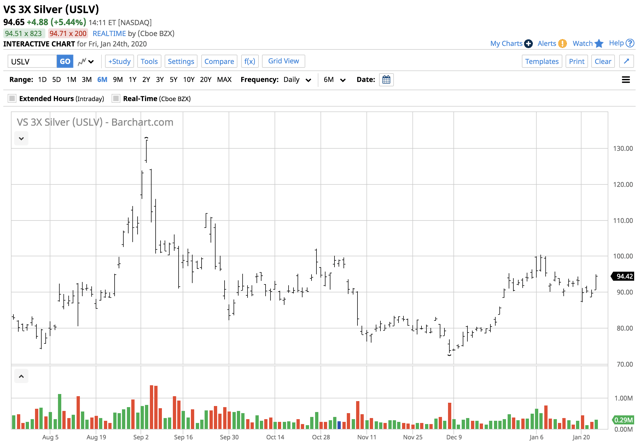Viewport: 640px width, 441px height.
Task: Click the blue GO button
Action: click(65, 62)
